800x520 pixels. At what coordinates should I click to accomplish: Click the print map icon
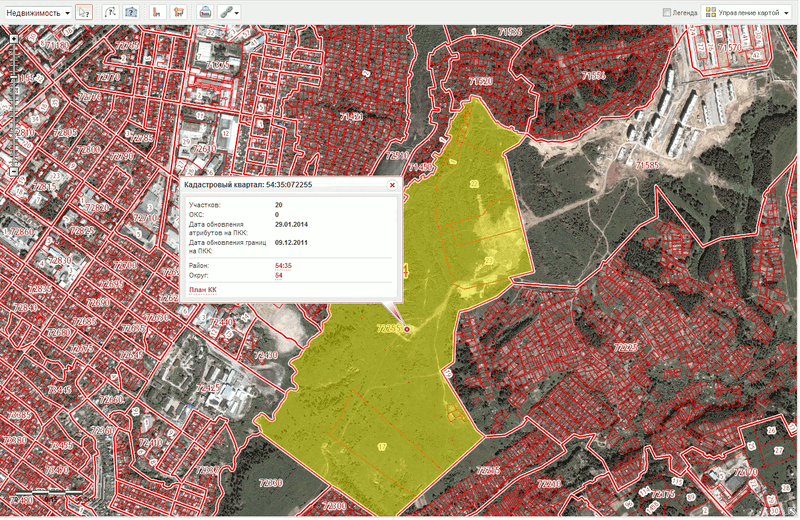click(x=204, y=12)
